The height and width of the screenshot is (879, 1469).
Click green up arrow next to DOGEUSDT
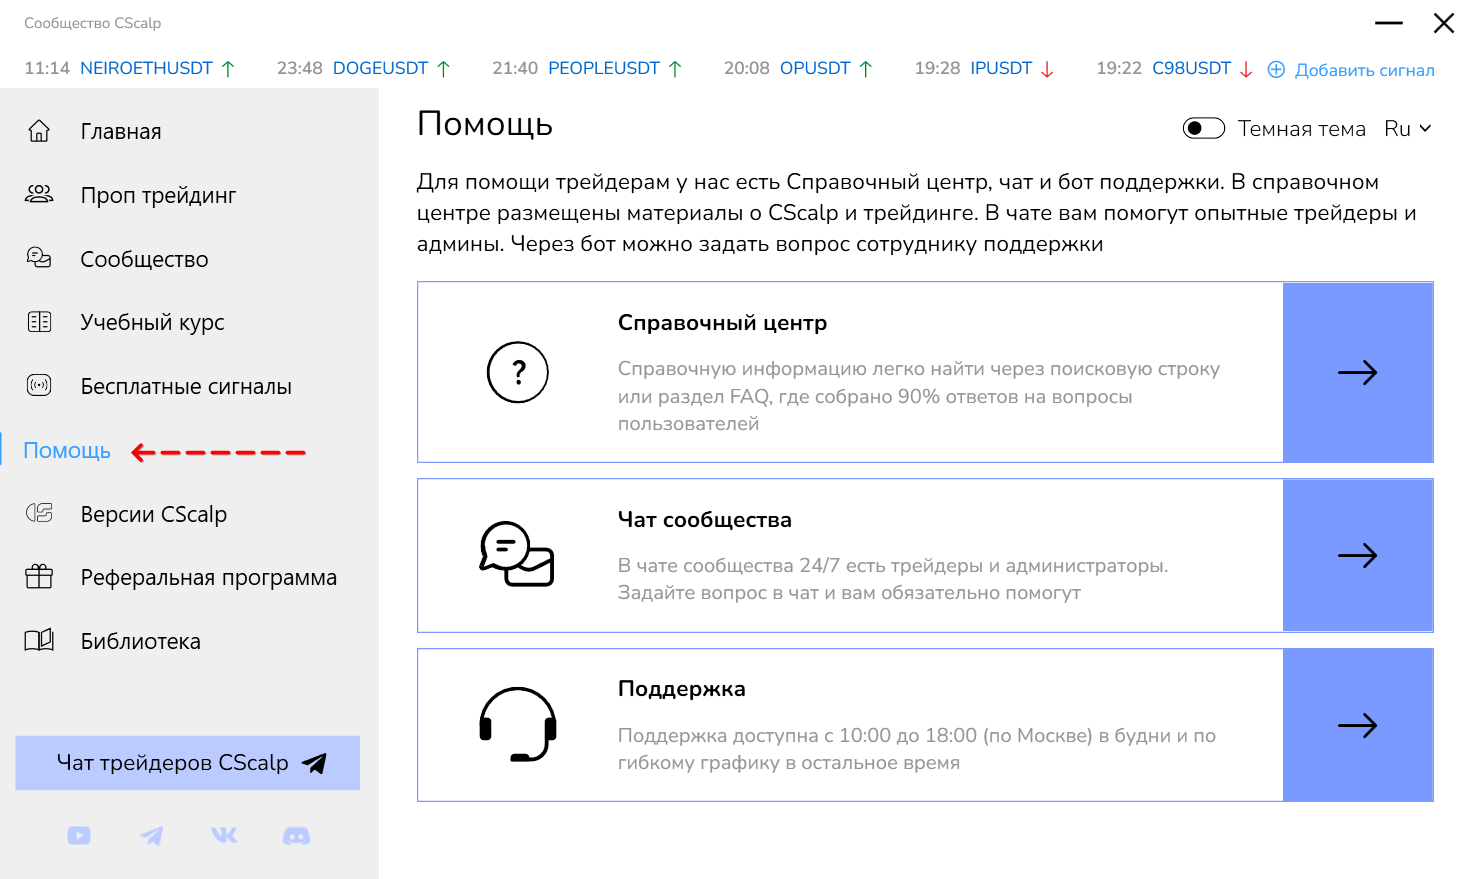444,68
